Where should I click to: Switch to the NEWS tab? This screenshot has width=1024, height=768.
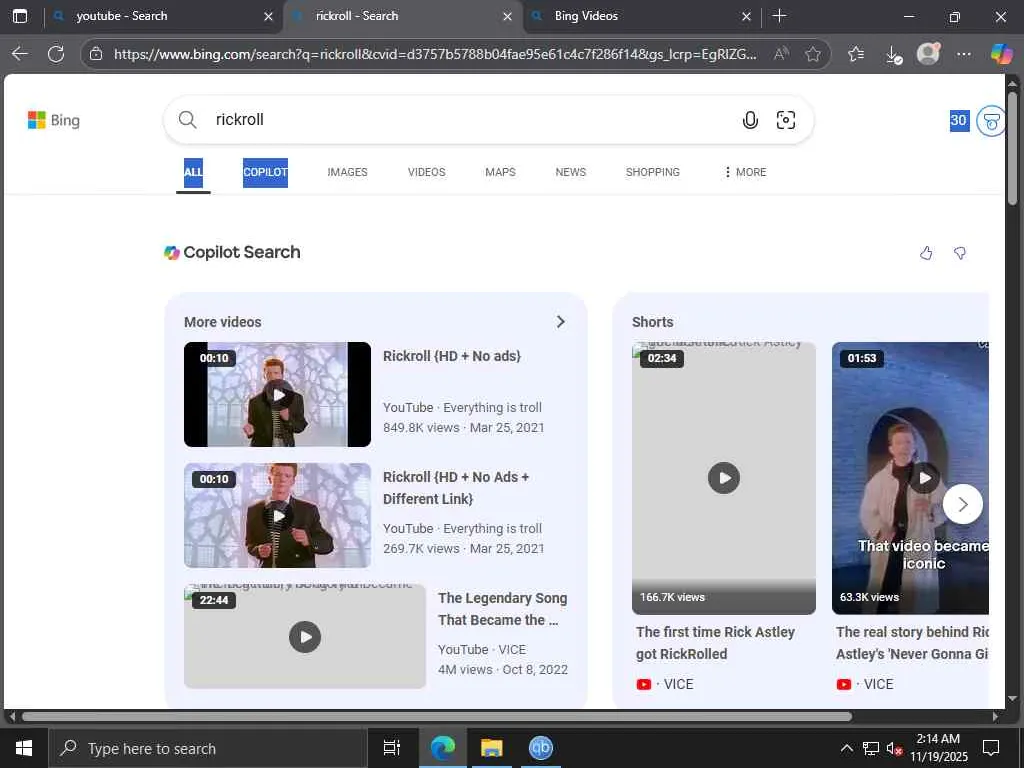click(571, 172)
